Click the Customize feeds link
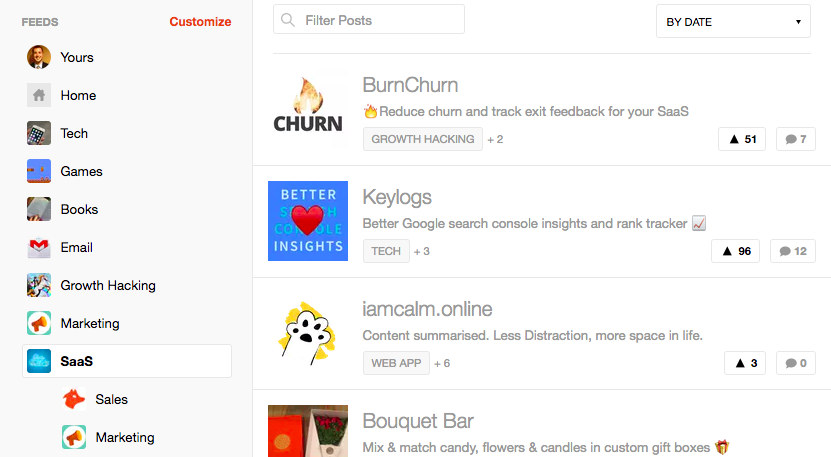This screenshot has width=831, height=457. [200, 22]
